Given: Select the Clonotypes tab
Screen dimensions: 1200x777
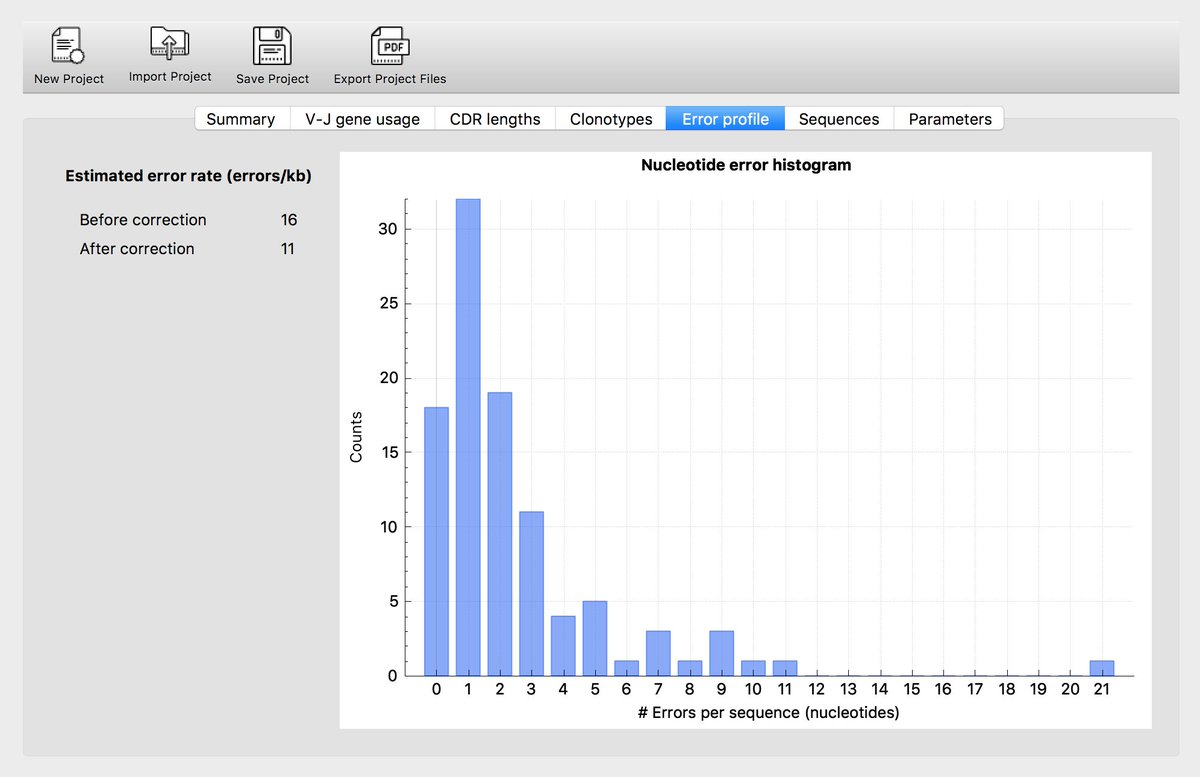Looking at the screenshot, I should 611,119.
